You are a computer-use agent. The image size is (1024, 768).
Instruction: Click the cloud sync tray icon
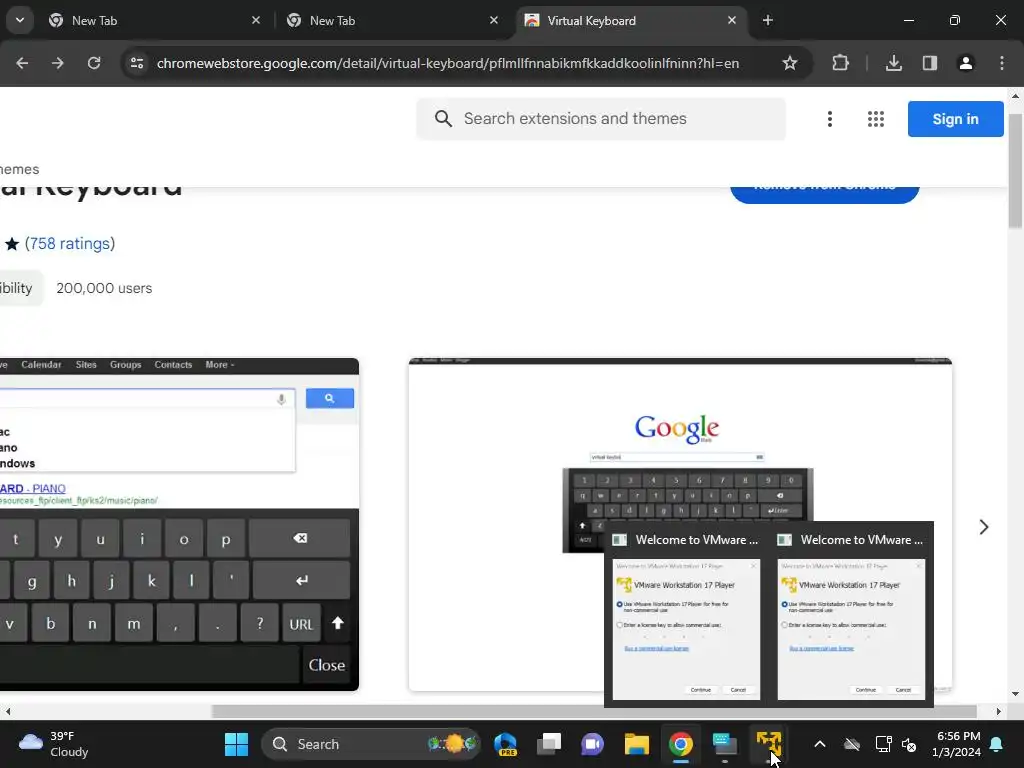pos(852,744)
